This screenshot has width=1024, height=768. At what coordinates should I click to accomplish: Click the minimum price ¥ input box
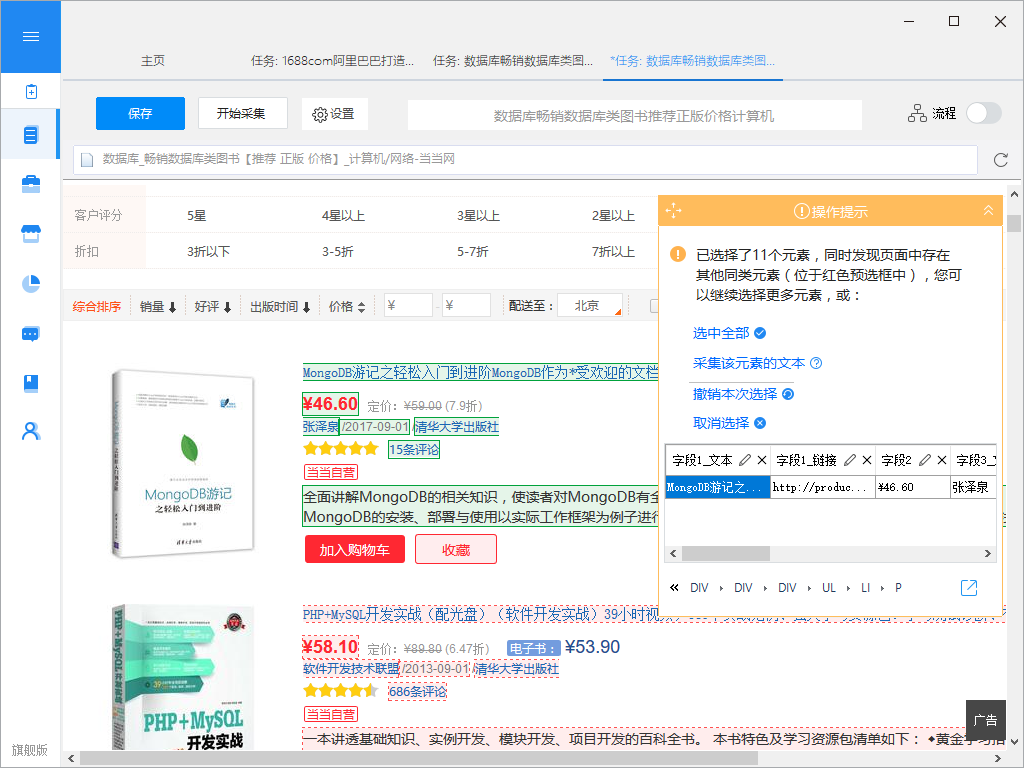click(x=409, y=306)
